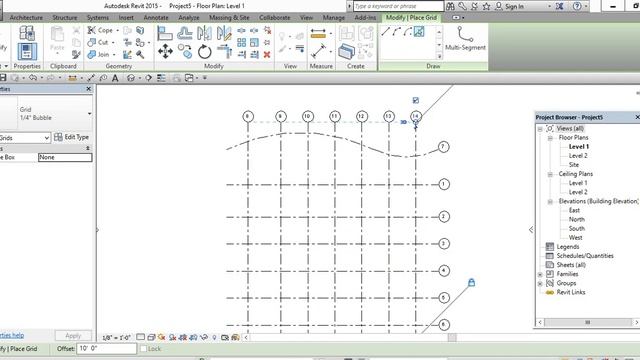Expand the Draw gallery list arrow

click(x=439, y=56)
